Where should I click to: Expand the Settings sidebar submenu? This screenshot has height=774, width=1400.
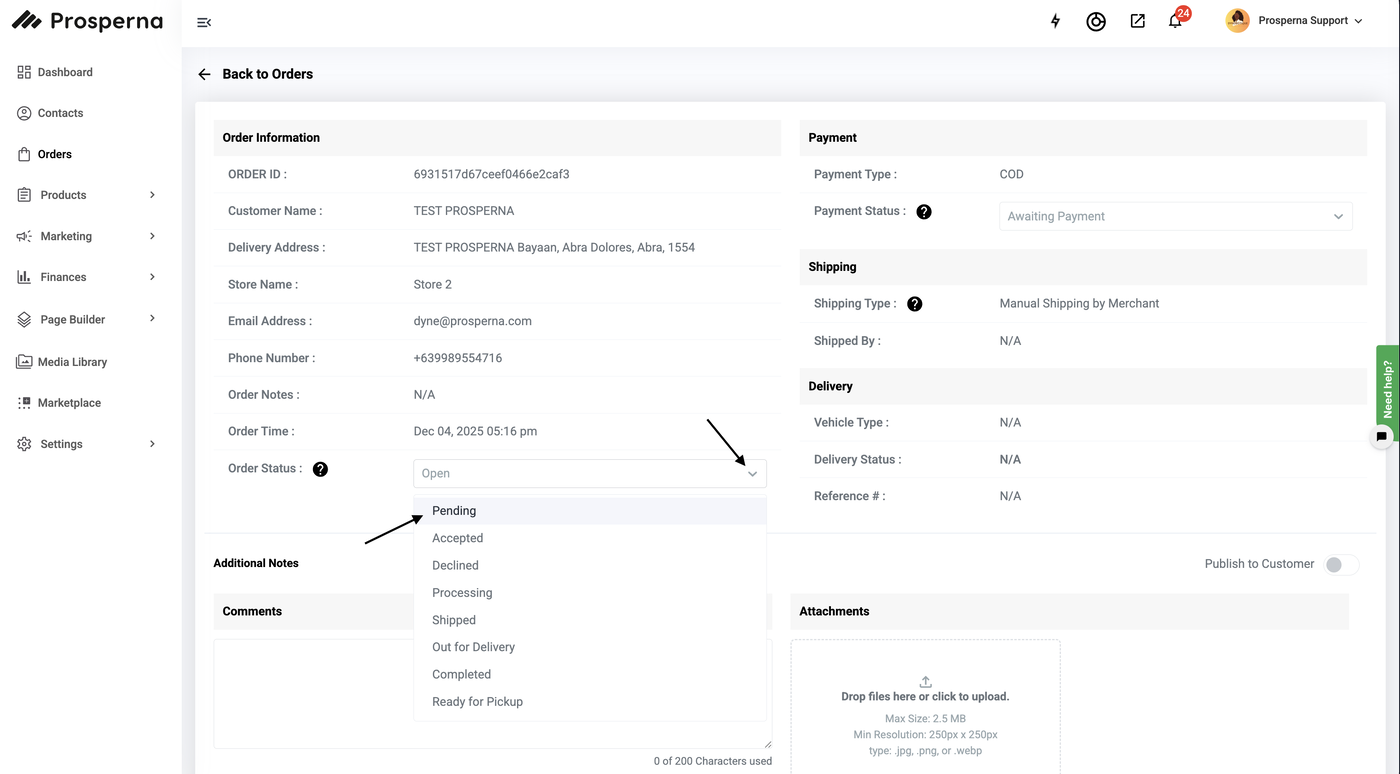[x=152, y=444]
